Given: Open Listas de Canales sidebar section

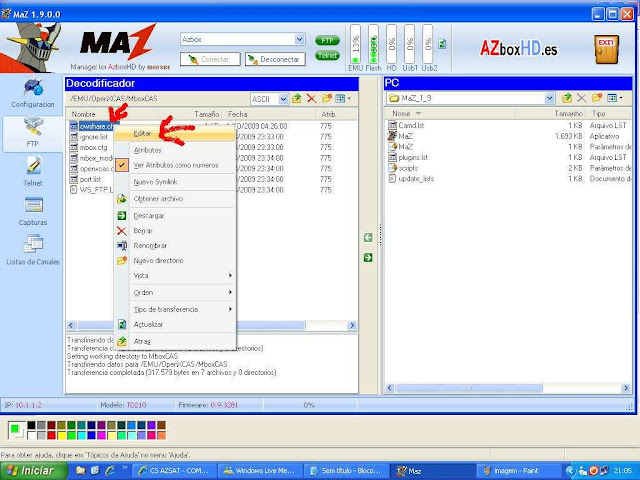Looking at the screenshot, I should (33, 250).
